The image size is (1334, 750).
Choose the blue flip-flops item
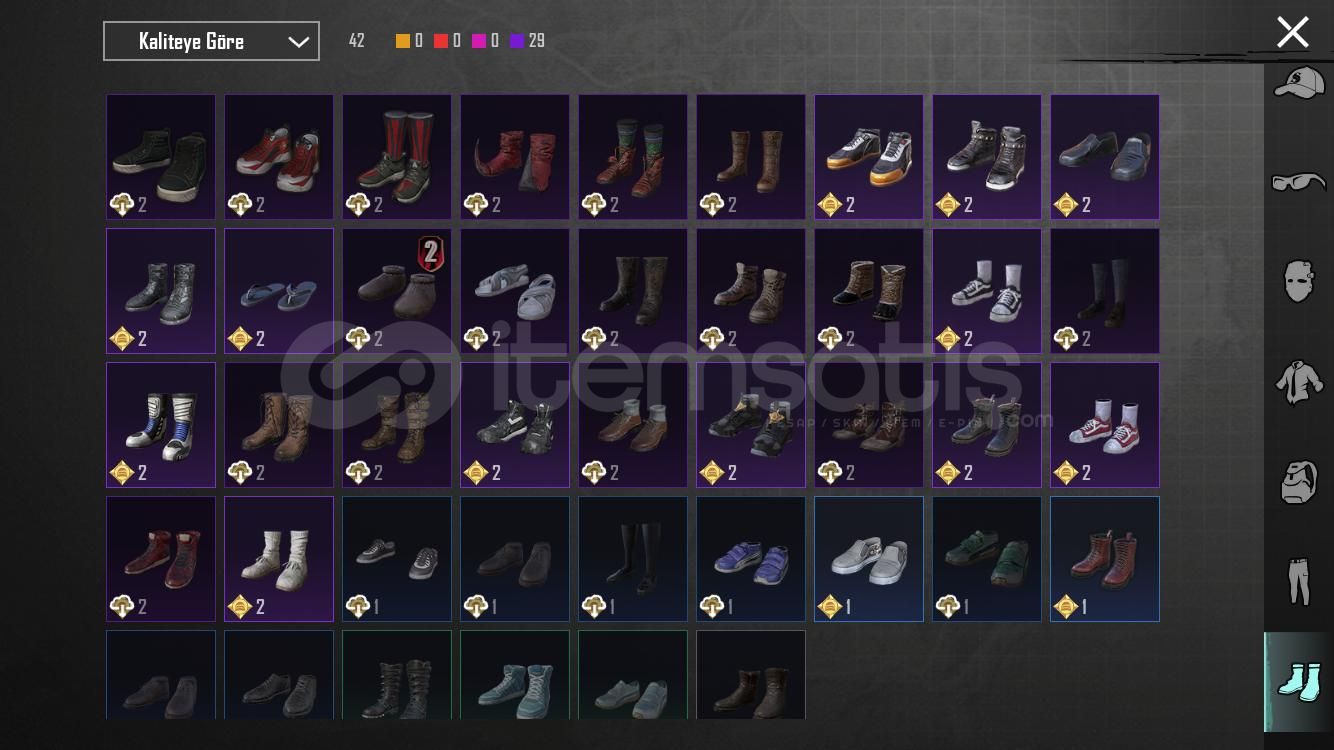point(279,291)
